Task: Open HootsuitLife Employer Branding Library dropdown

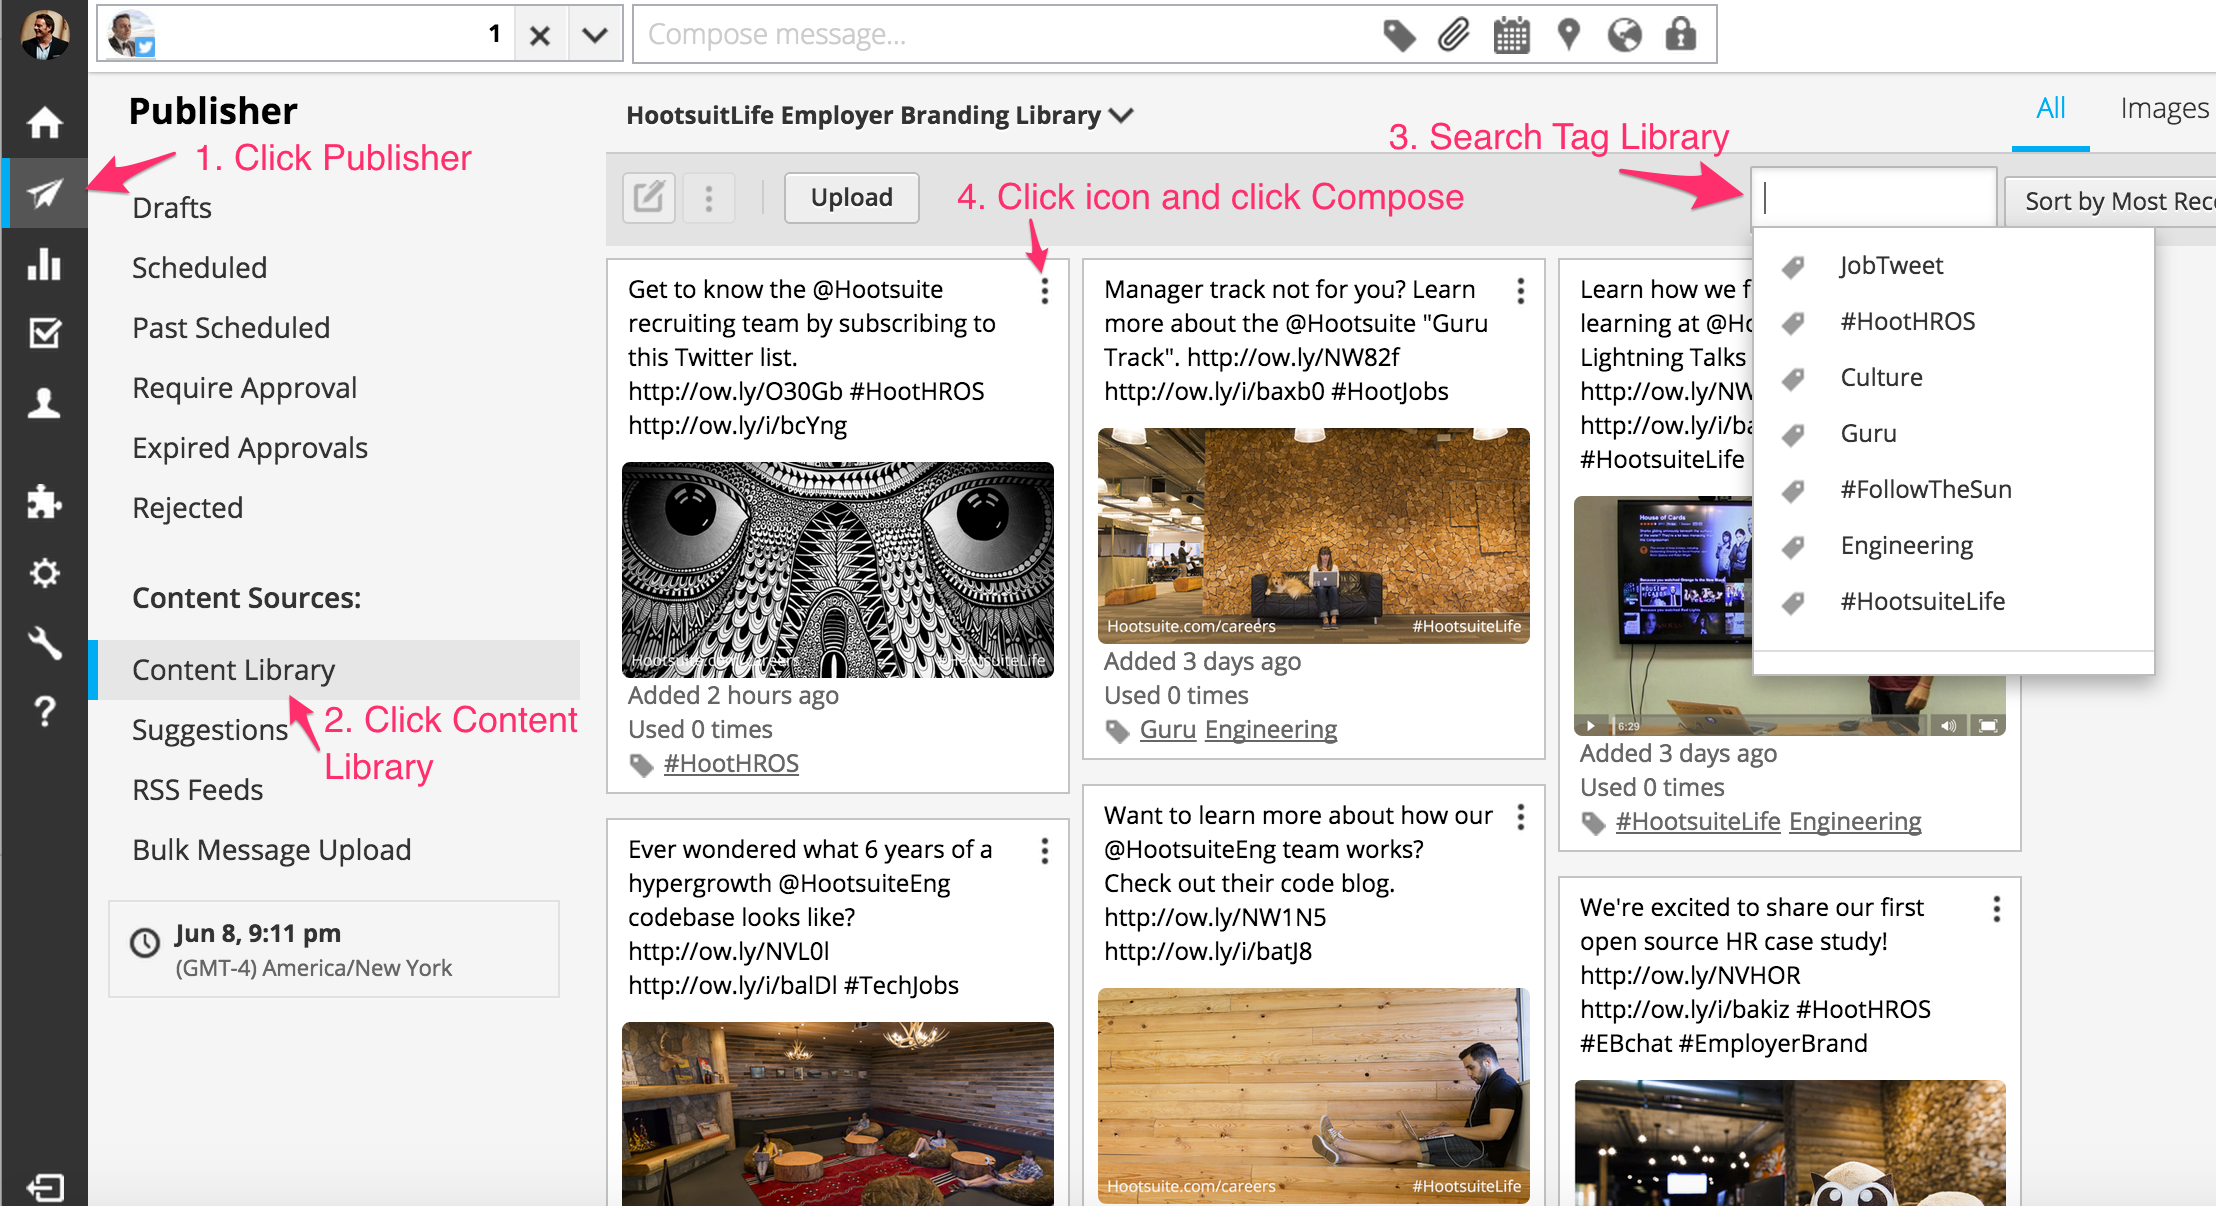Action: (879, 115)
